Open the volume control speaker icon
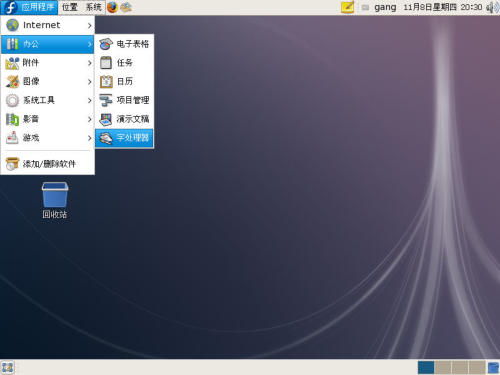 pyautogui.click(x=492, y=7)
